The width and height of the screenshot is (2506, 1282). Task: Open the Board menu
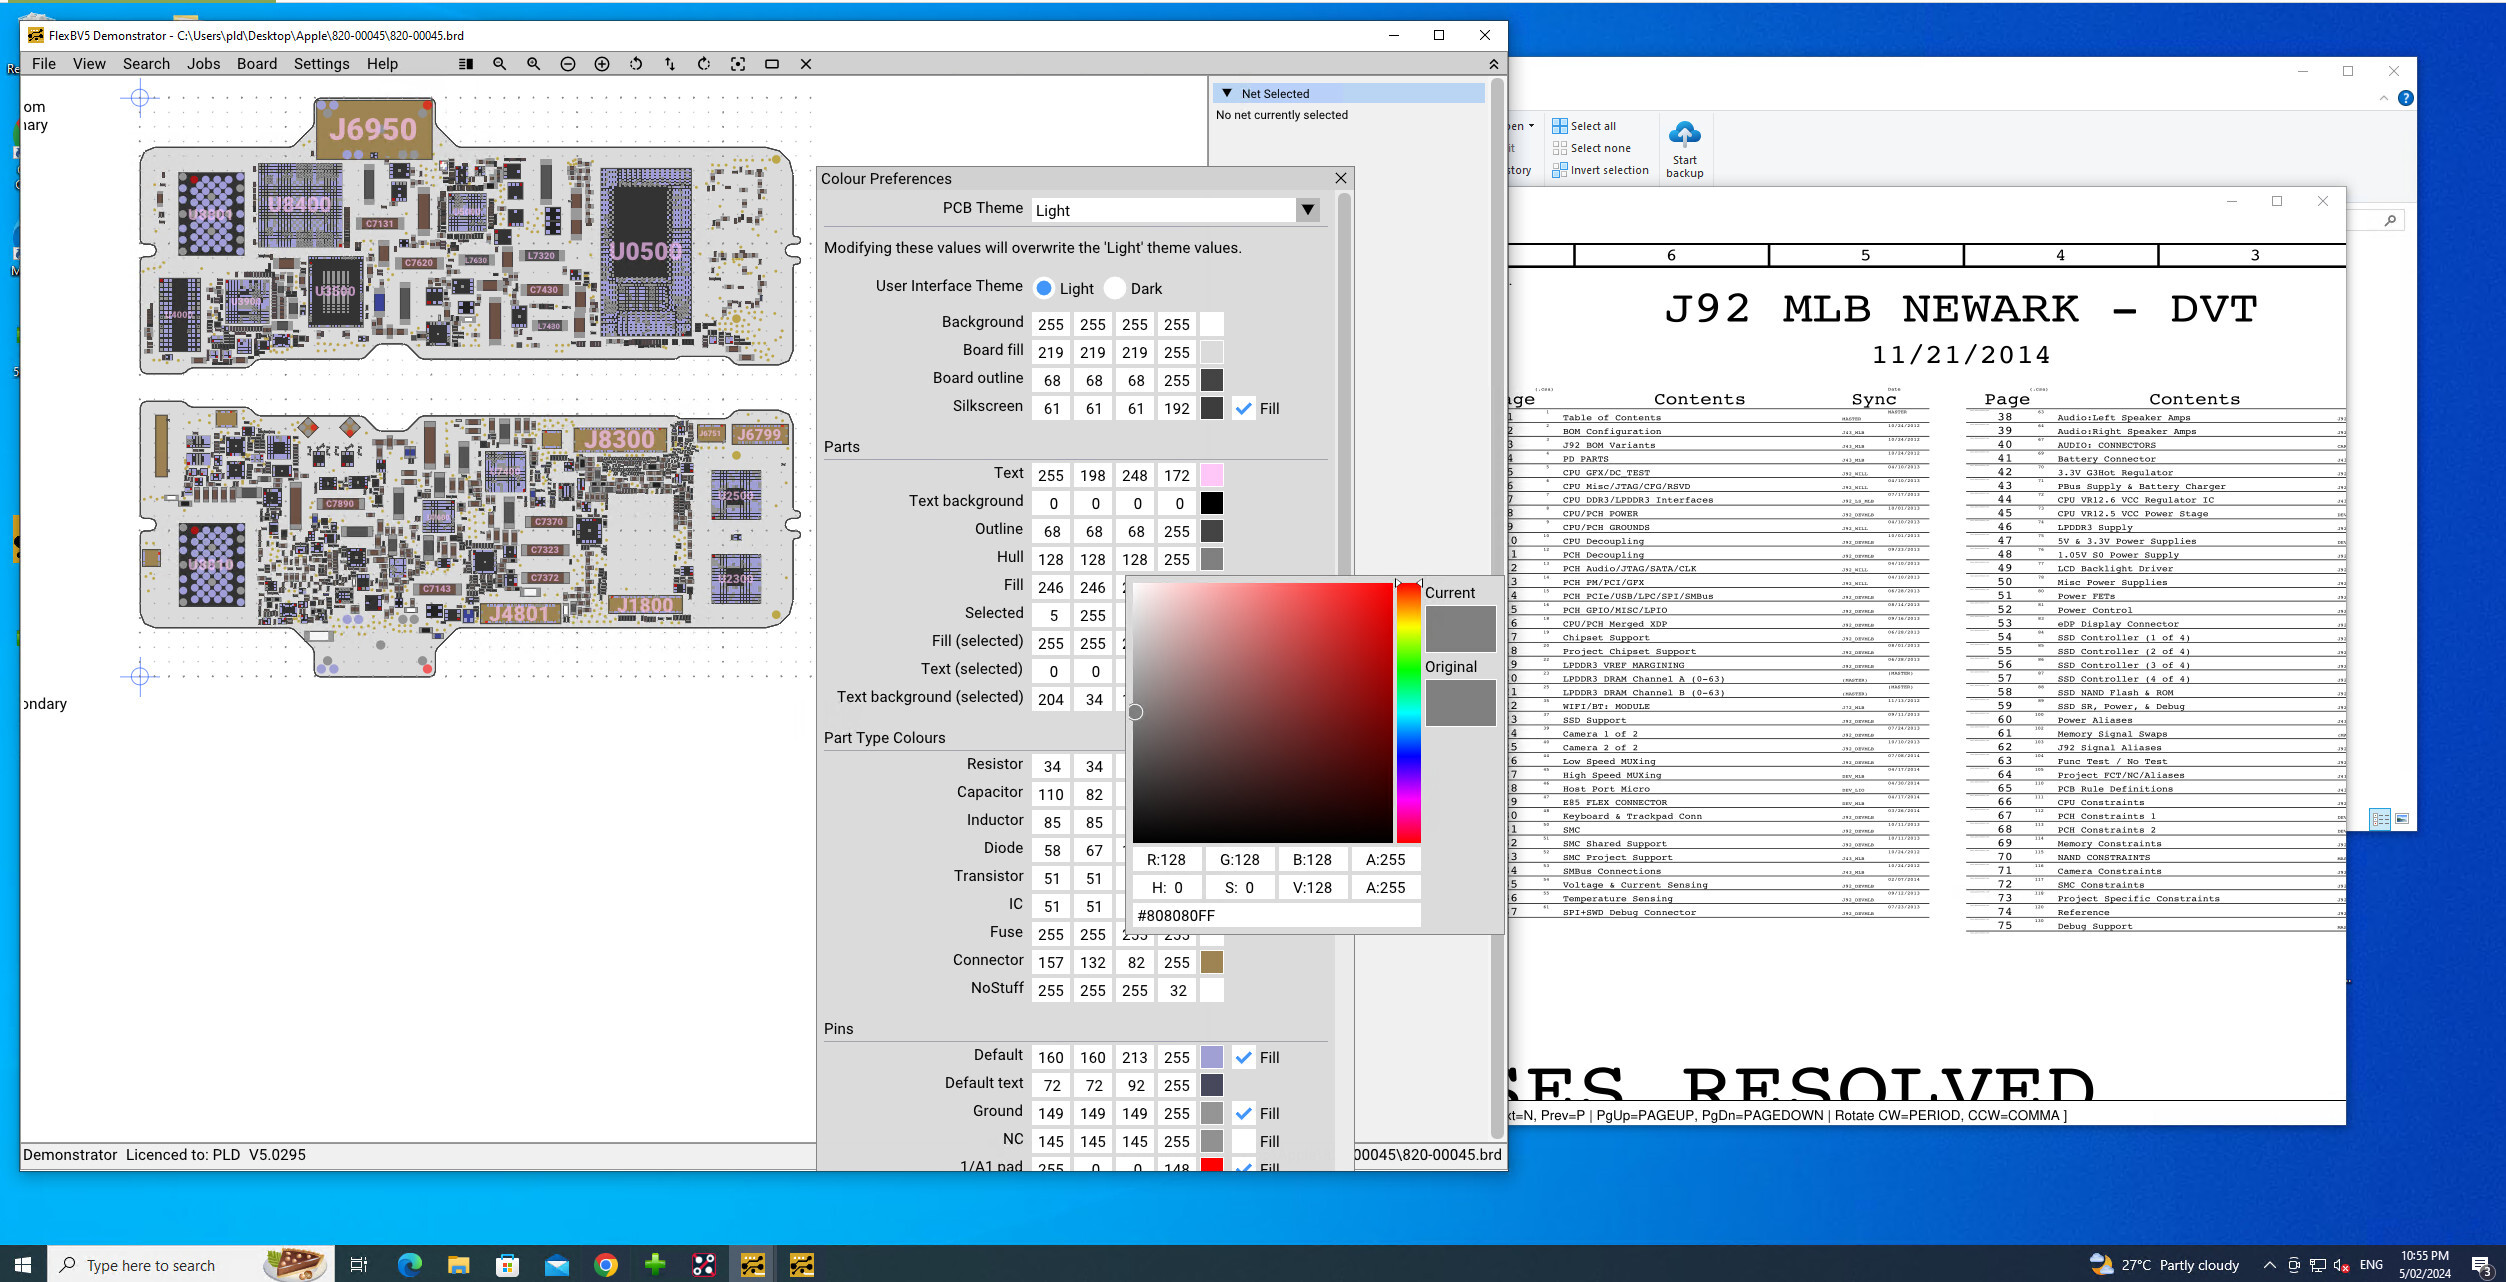point(257,64)
